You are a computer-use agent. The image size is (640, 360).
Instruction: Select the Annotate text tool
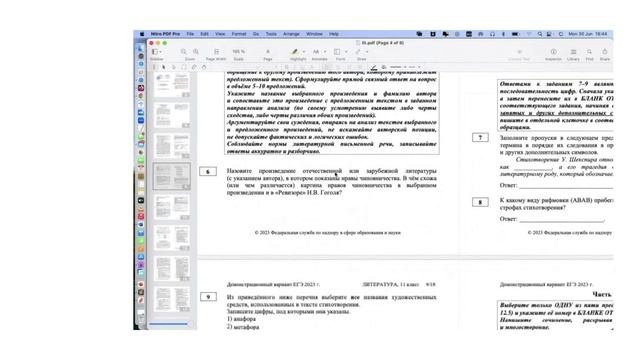316,52
